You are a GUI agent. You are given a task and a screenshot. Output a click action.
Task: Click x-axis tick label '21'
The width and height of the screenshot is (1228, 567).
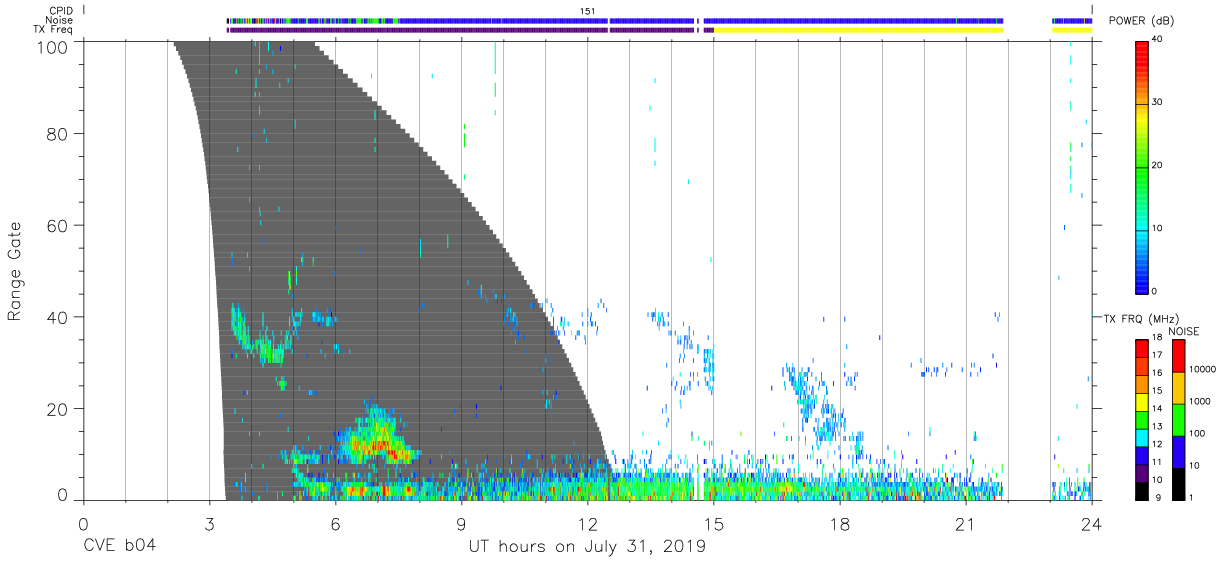point(966,522)
